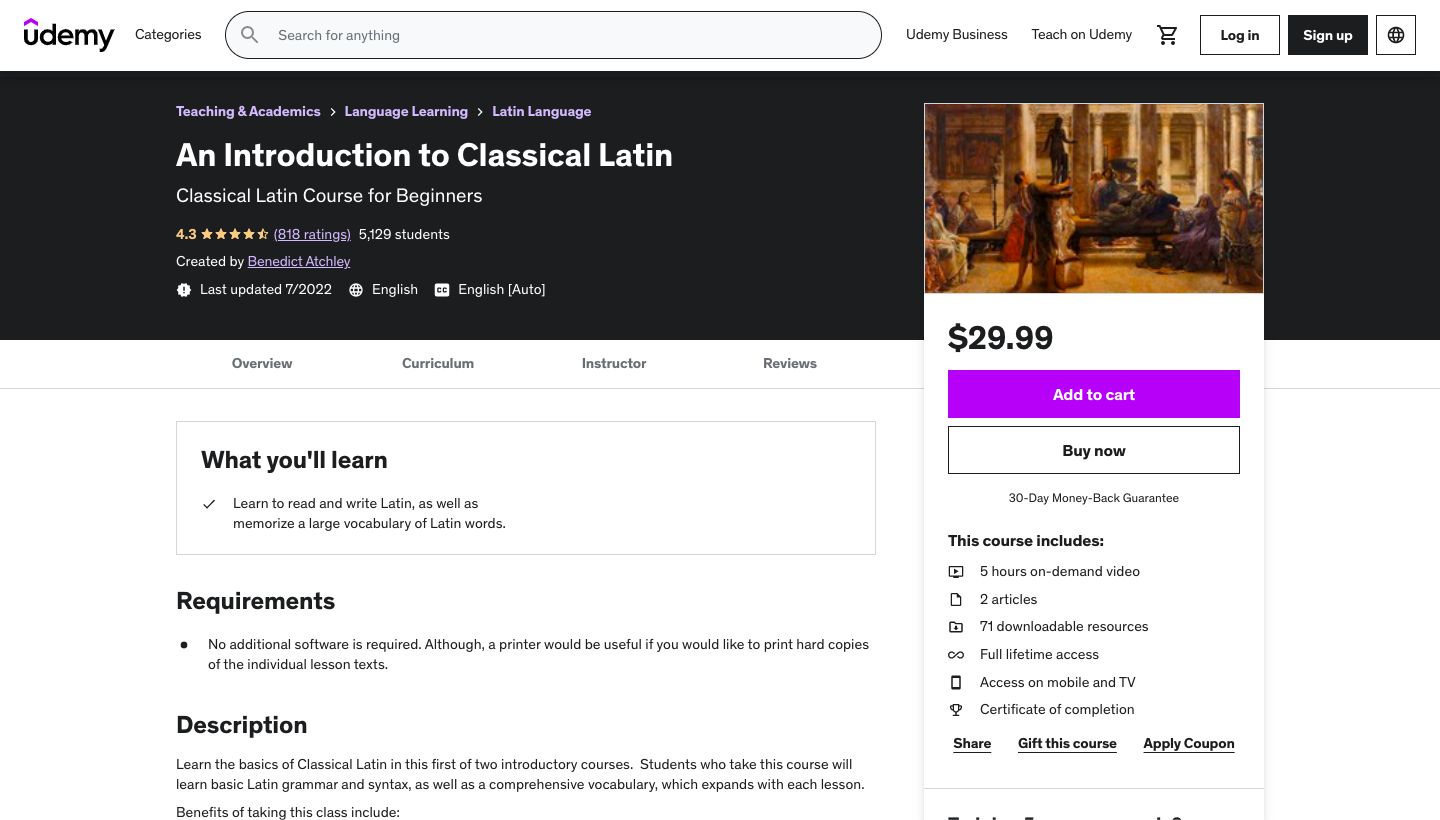Click the certificate trophy icon
Screen dimensions: 1440x820
(x=956, y=710)
